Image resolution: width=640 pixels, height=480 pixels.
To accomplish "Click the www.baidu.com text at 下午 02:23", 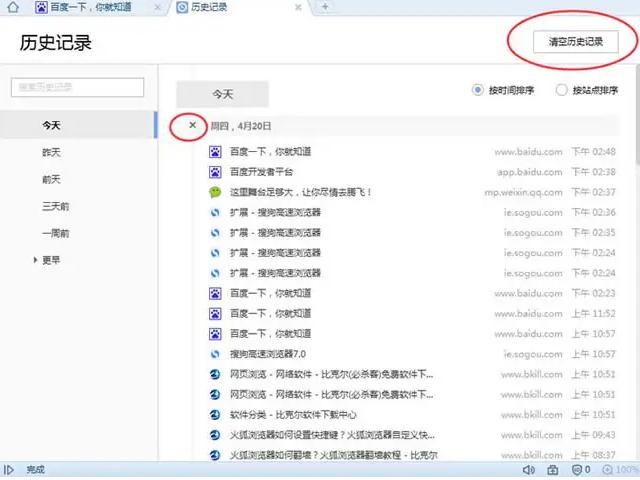I will [x=528, y=293].
